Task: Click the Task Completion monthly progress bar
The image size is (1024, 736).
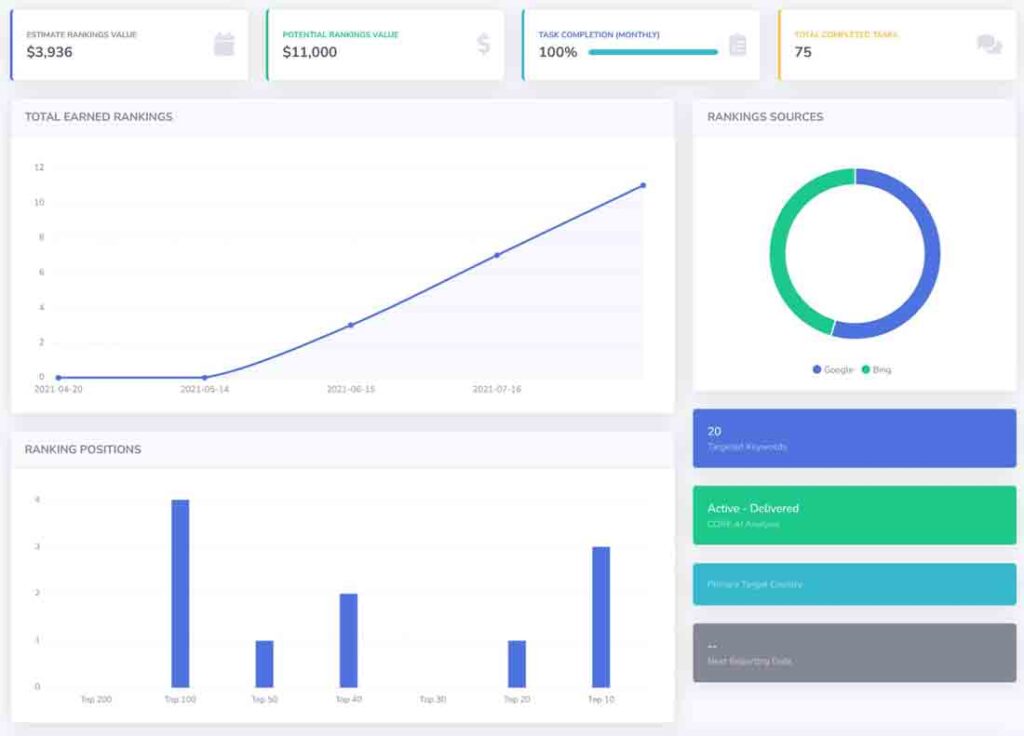Action: click(653, 52)
